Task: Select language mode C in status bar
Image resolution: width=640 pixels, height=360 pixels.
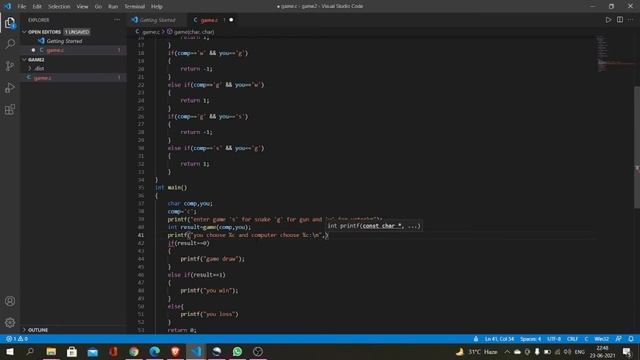Action: click(x=586, y=339)
